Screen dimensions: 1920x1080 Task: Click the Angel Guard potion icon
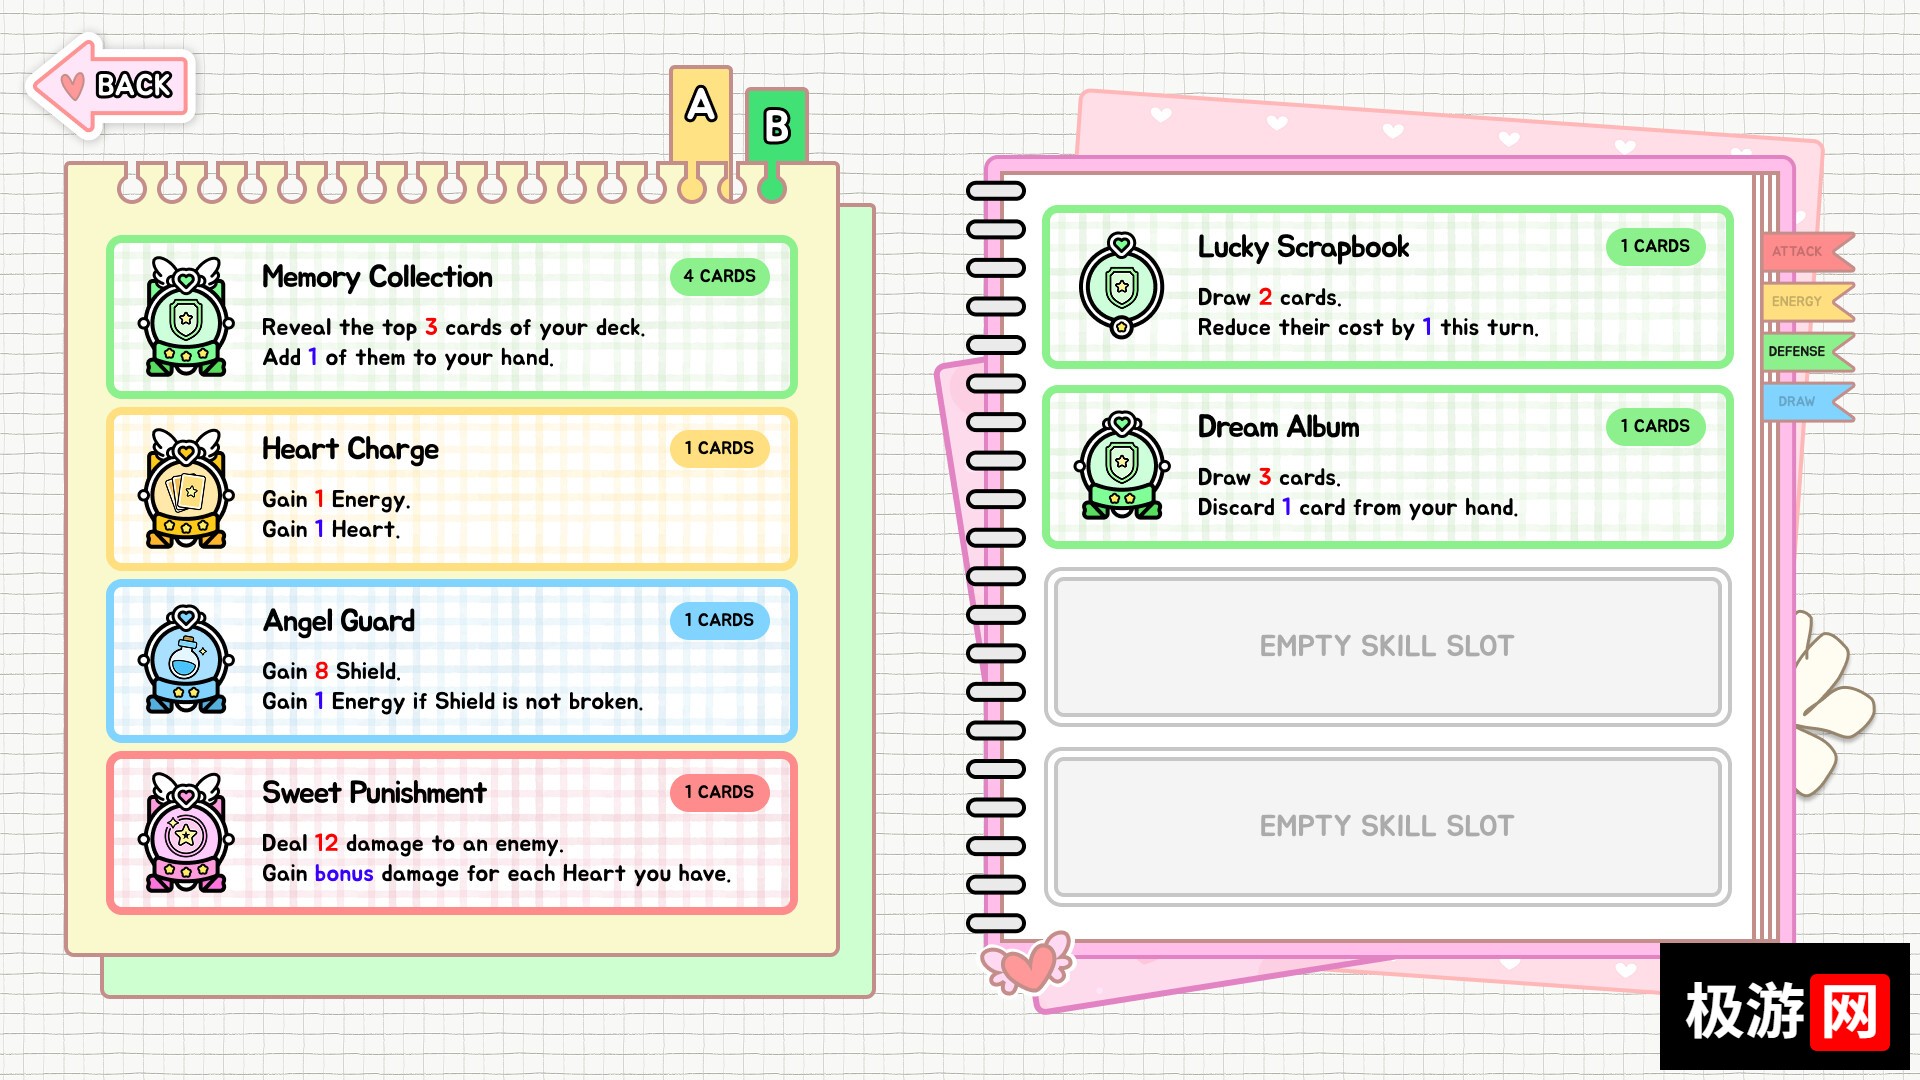[x=186, y=659]
